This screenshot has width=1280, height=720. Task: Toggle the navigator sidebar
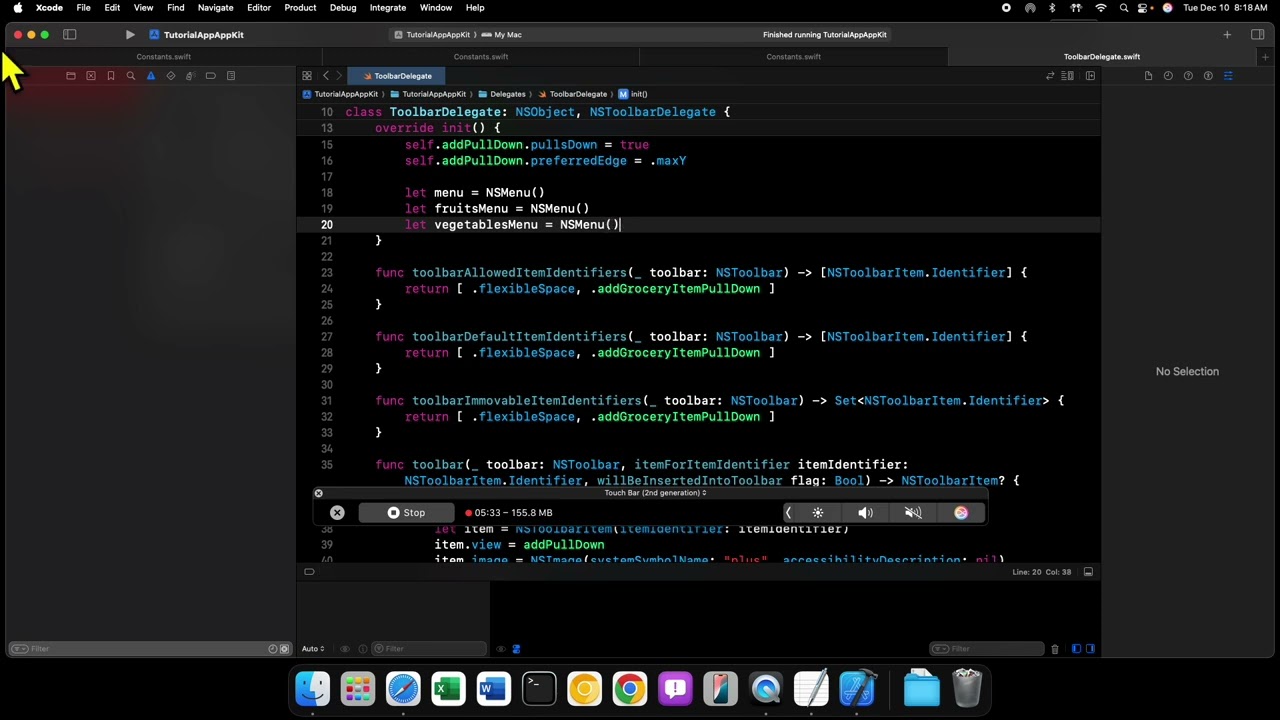70,35
